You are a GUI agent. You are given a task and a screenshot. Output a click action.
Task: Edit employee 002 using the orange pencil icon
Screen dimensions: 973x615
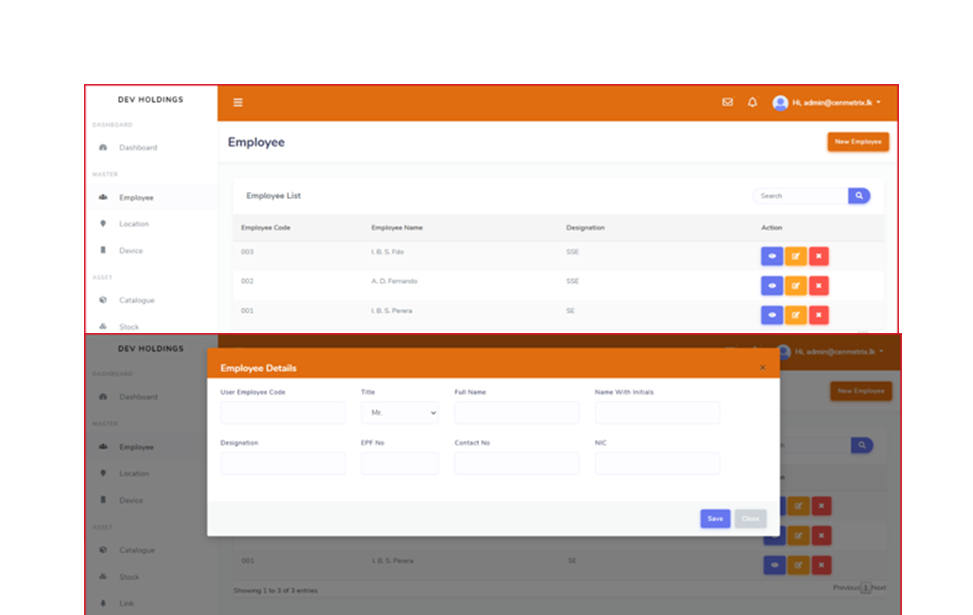tap(795, 286)
